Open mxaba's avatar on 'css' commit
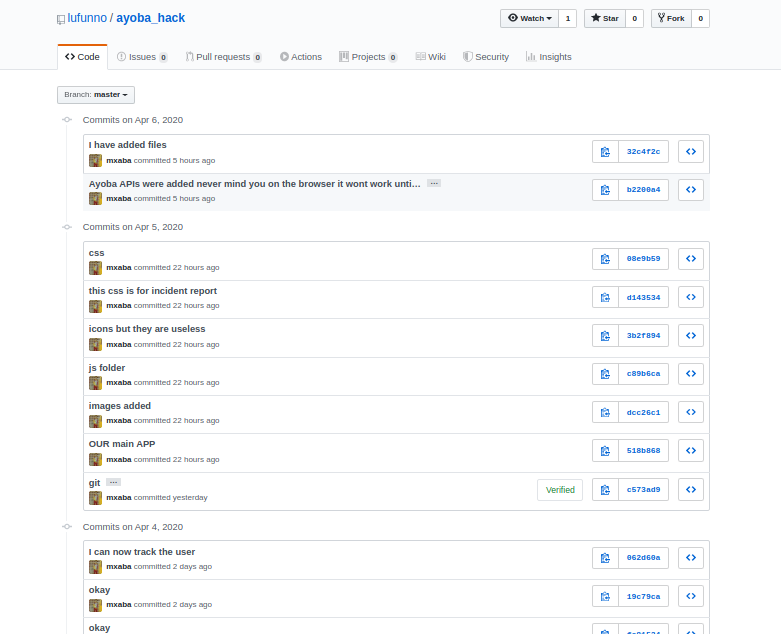 click(x=96, y=268)
